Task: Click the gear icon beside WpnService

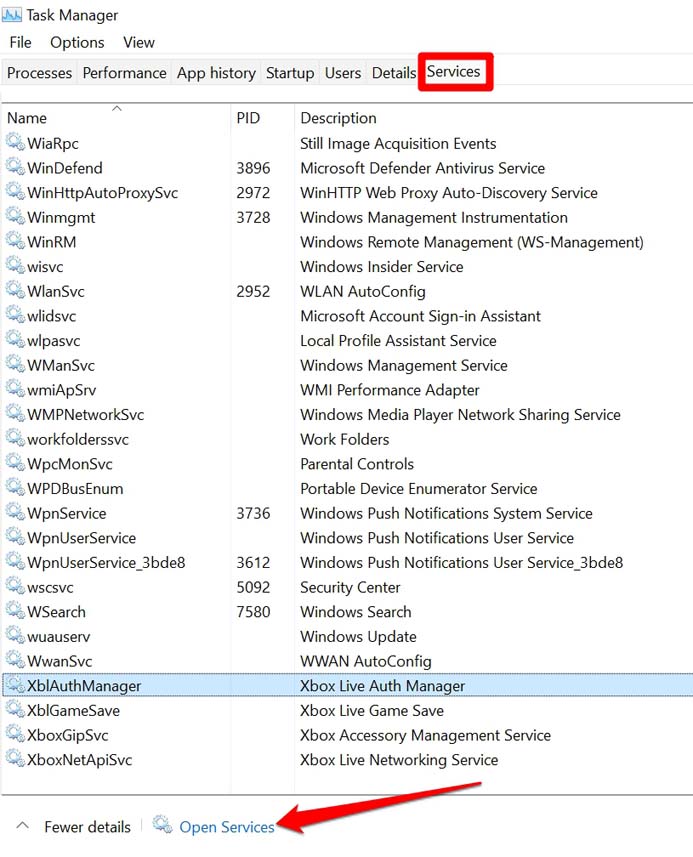Action: tap(15, 512)
